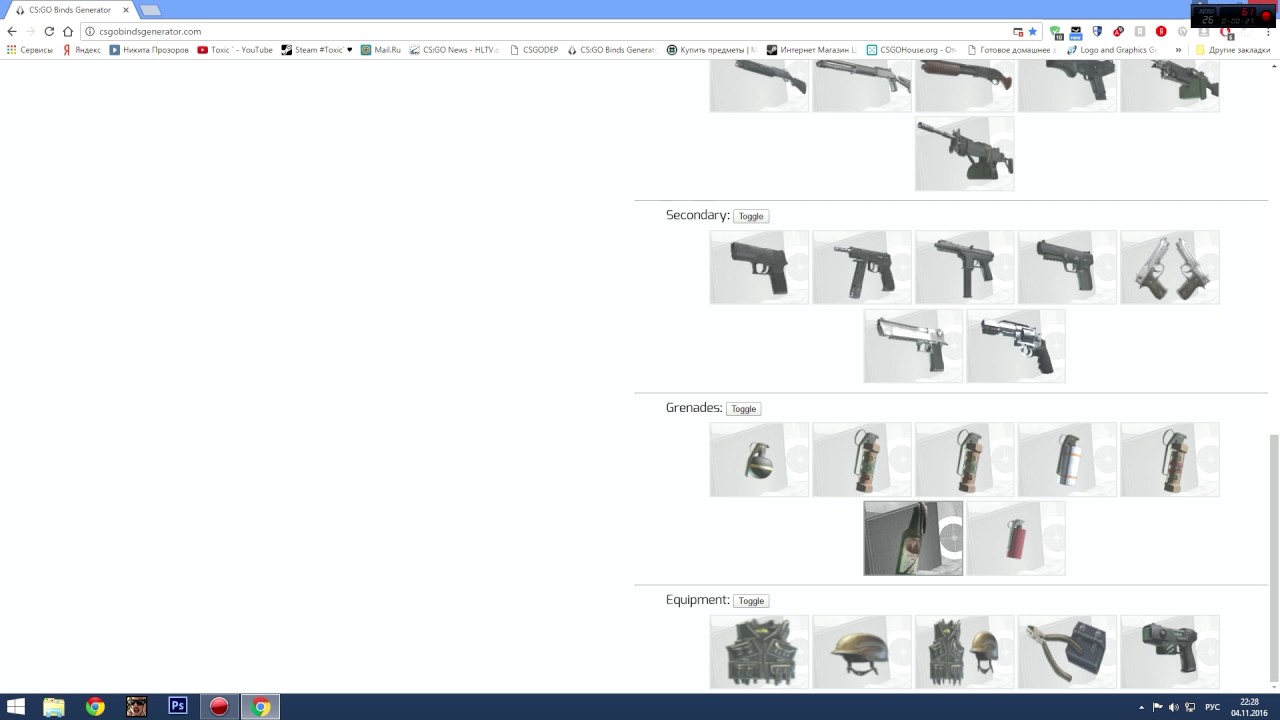Select the Kevlar vest only thumbnail
Screen dimensions: 1280x720
(759, 652)
